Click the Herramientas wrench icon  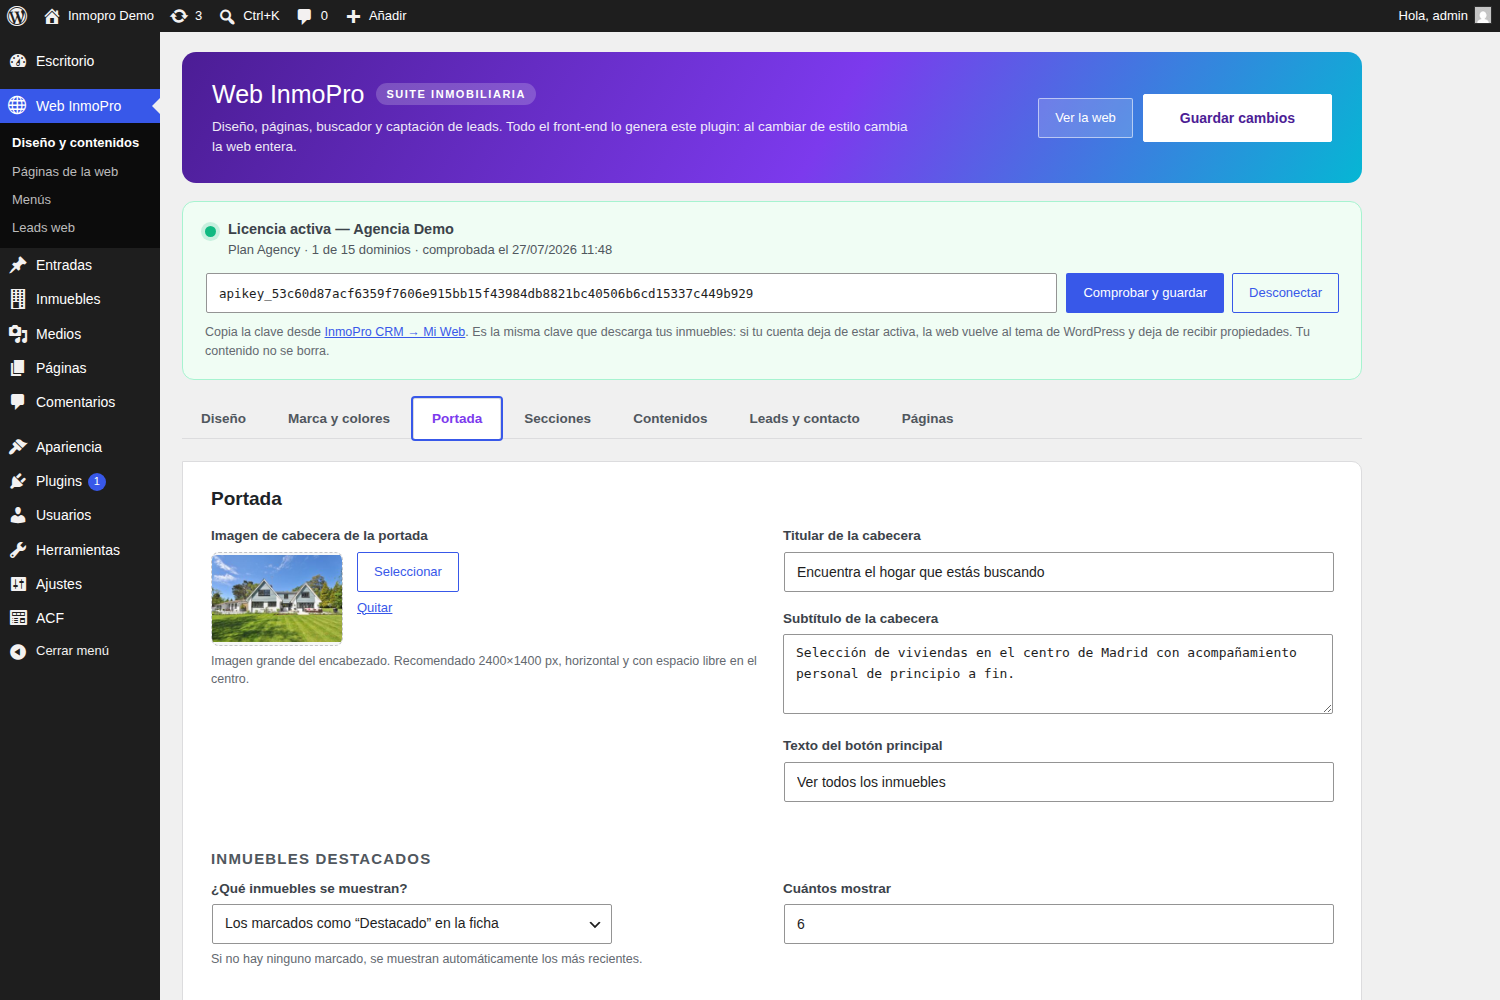tap(18, 550)
